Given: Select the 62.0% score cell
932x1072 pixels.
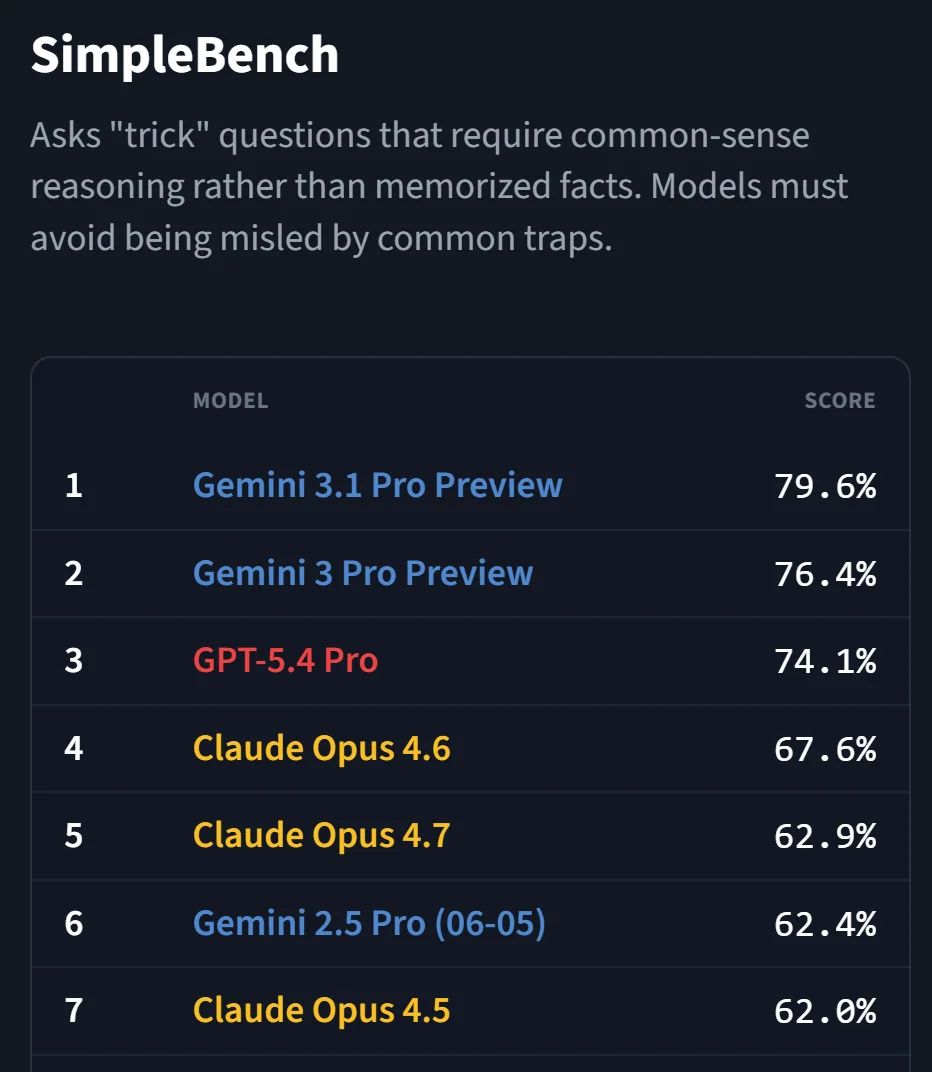Looking at the screenshot, I should point(825,1011).
